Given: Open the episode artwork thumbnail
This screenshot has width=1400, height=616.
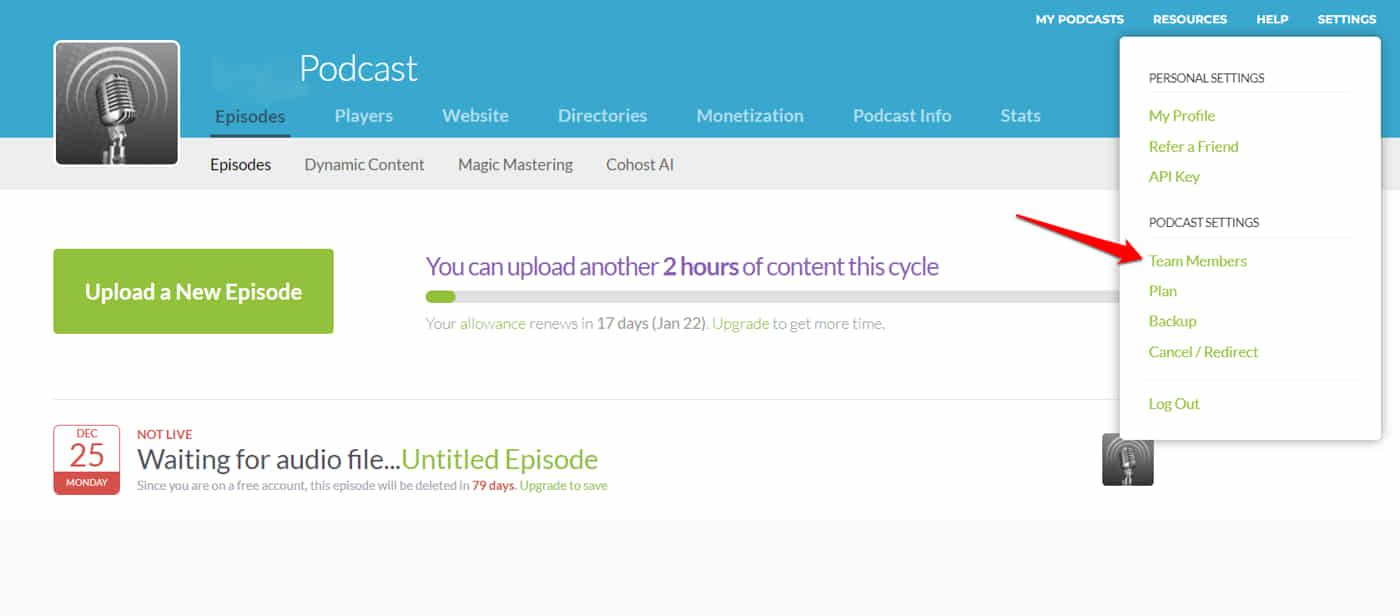Looking at the screenshot, I should click(x=1127, y=460).
